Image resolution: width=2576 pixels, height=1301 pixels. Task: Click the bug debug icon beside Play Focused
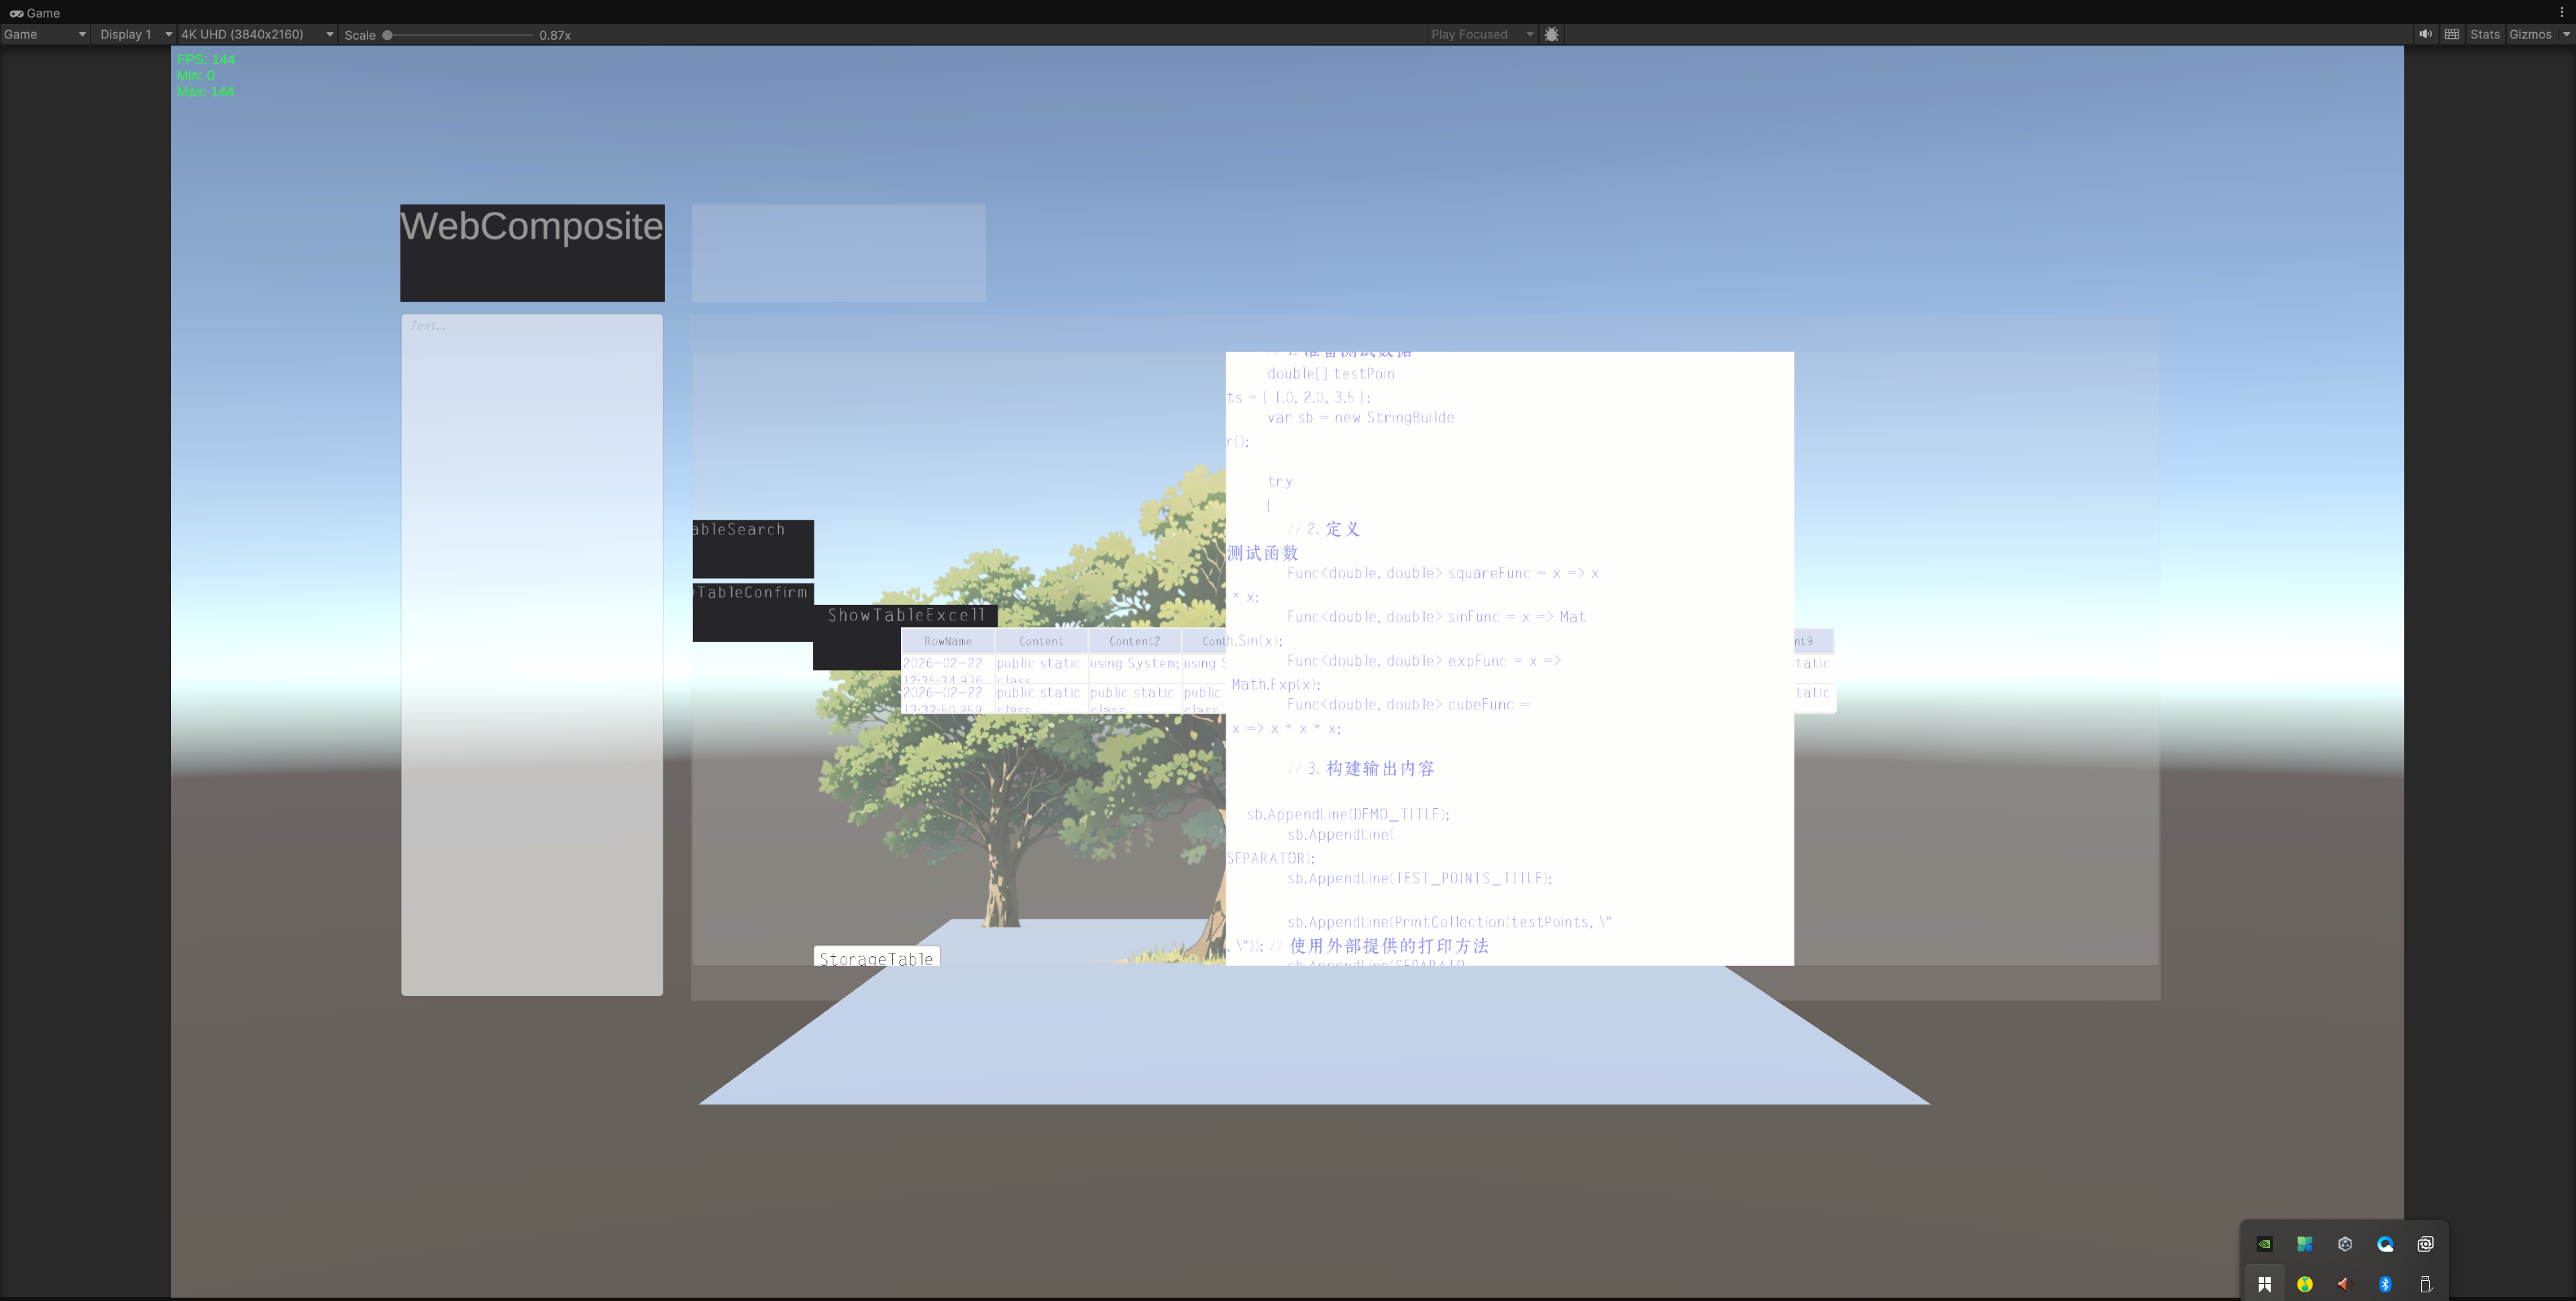click(x=1551, y=34)
